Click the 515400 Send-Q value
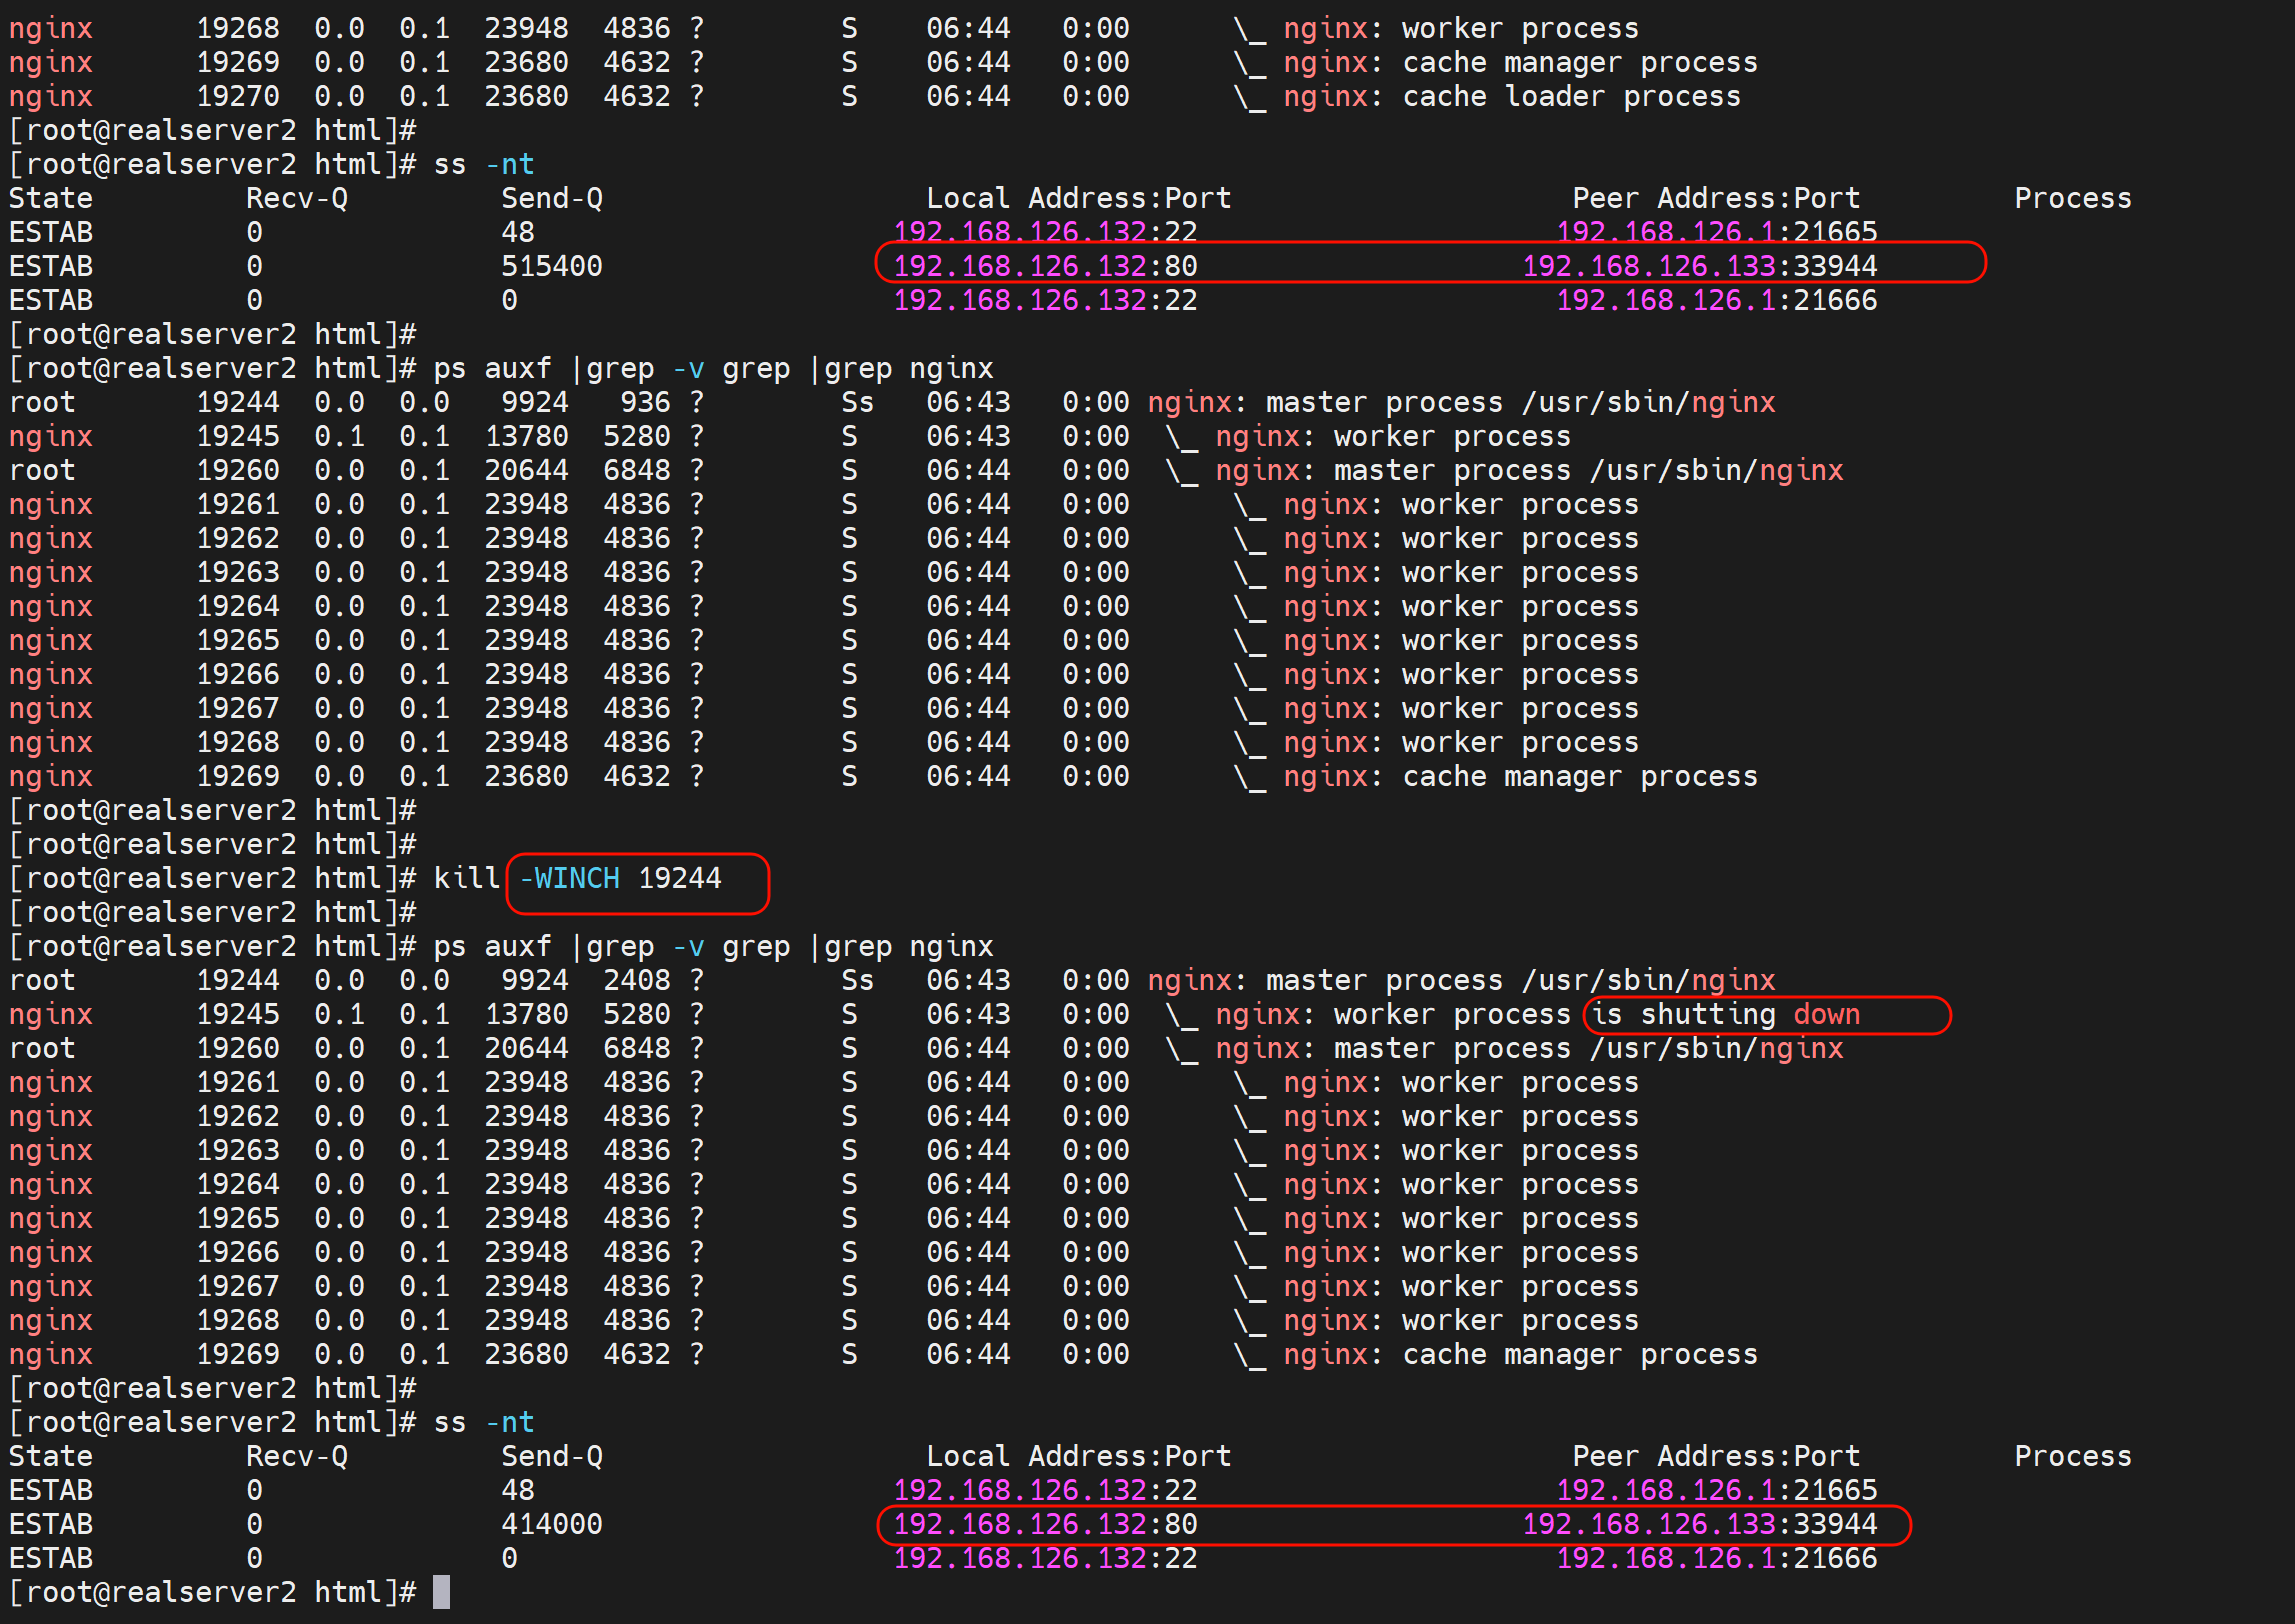This screenshot has height=1624, width=2295. 551,267
